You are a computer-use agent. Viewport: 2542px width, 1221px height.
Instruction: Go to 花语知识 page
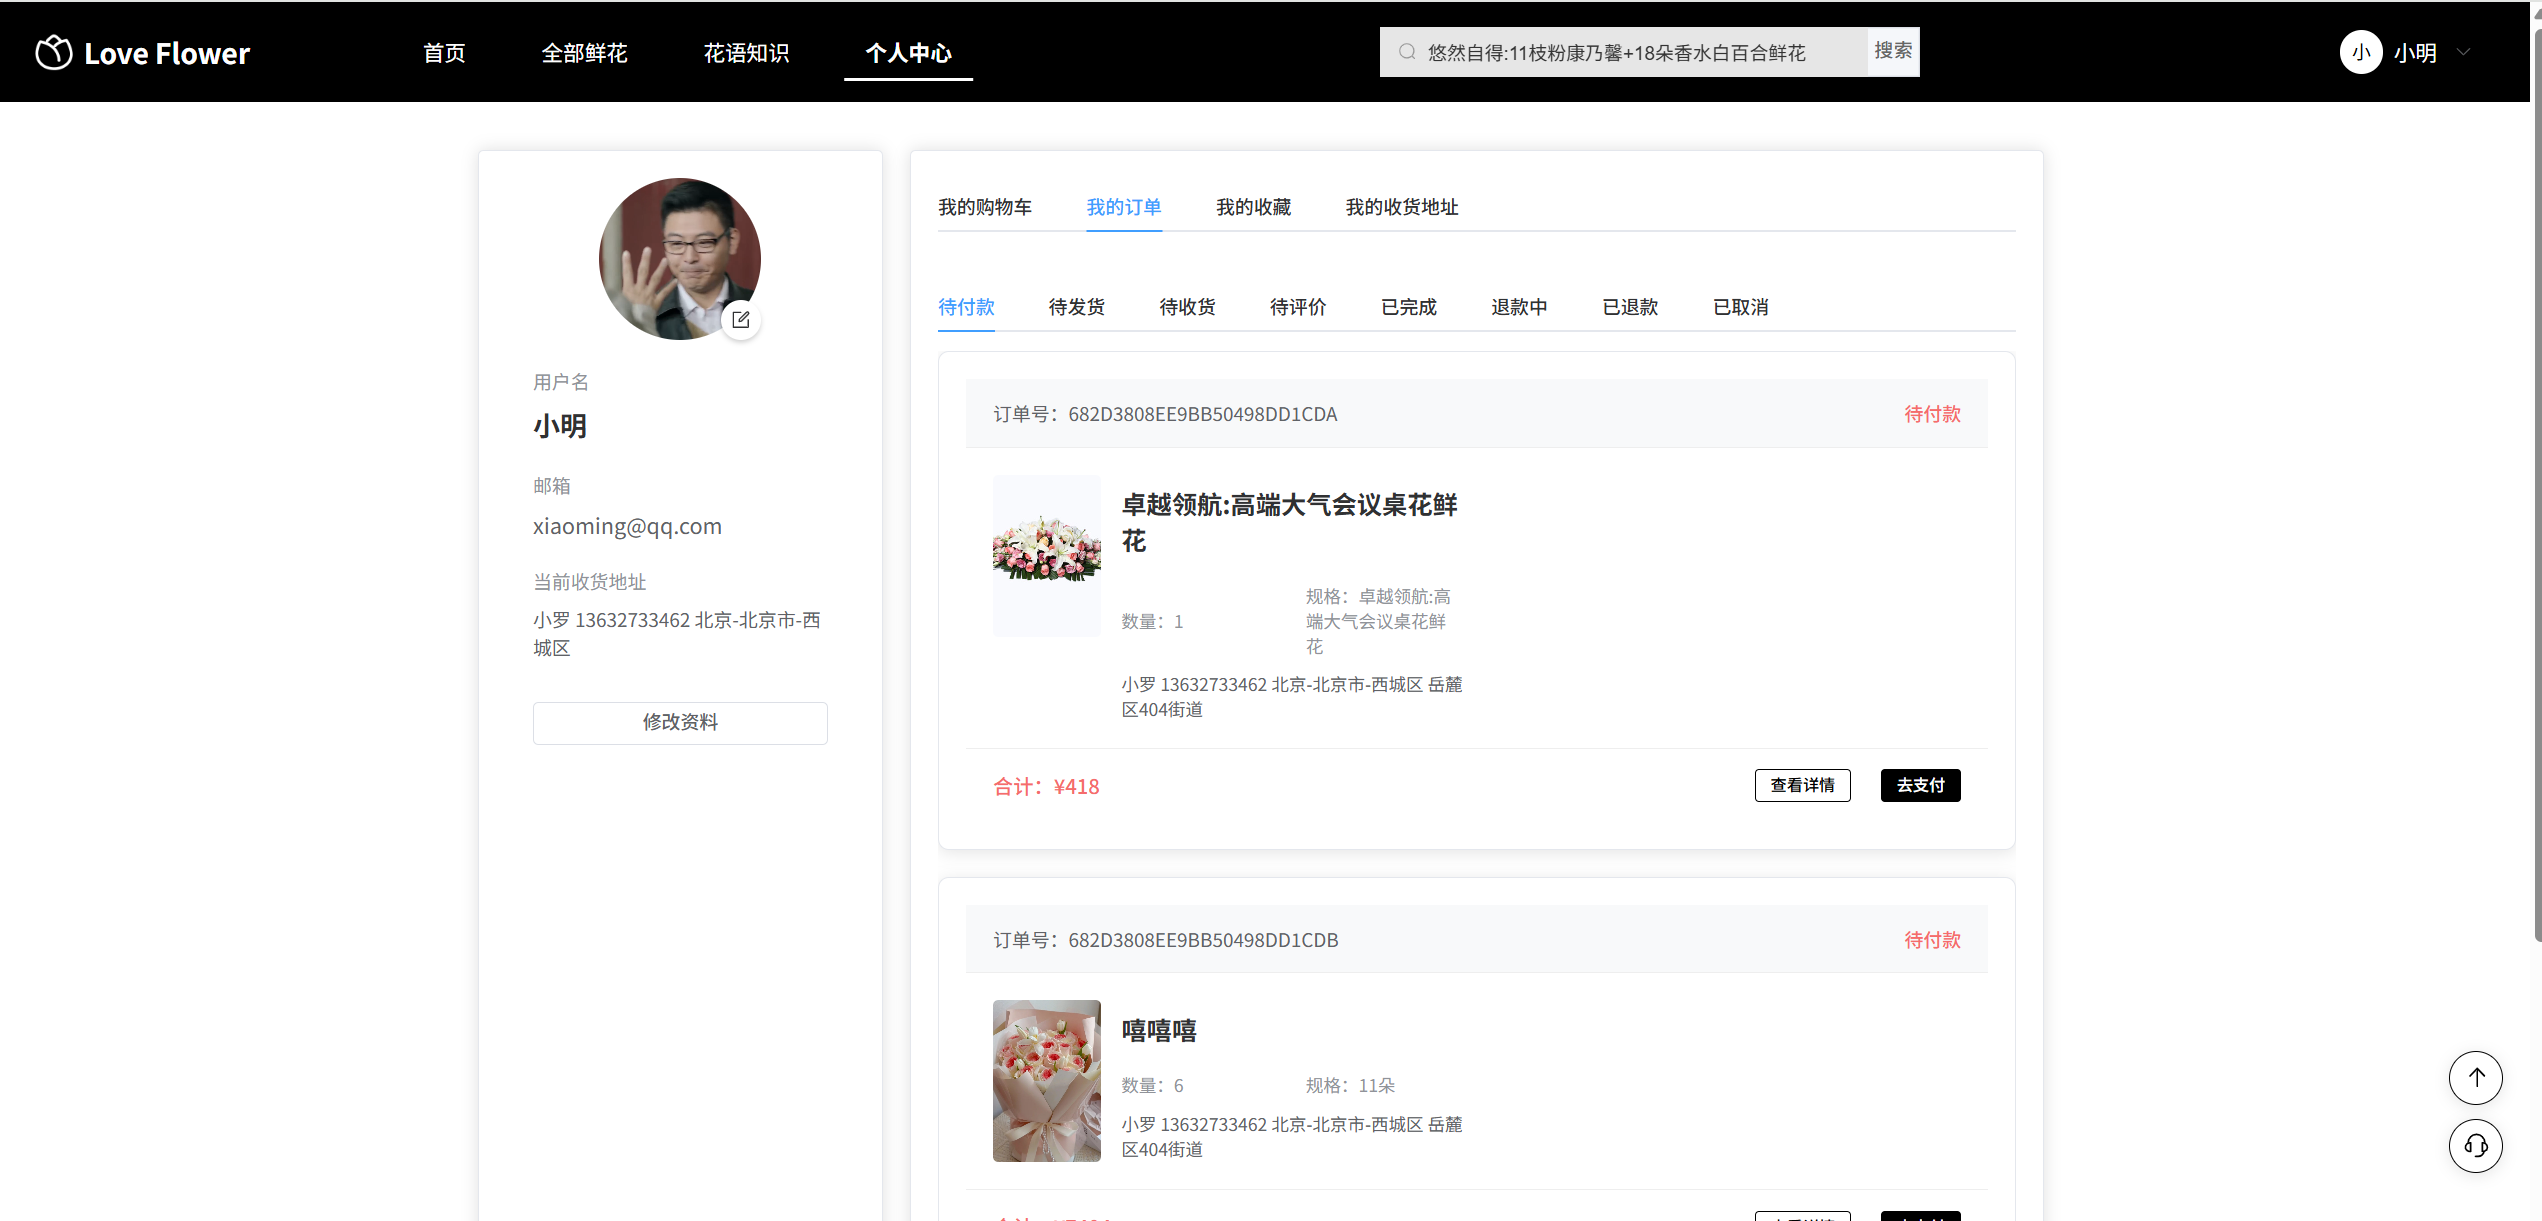tap(746, 53)
